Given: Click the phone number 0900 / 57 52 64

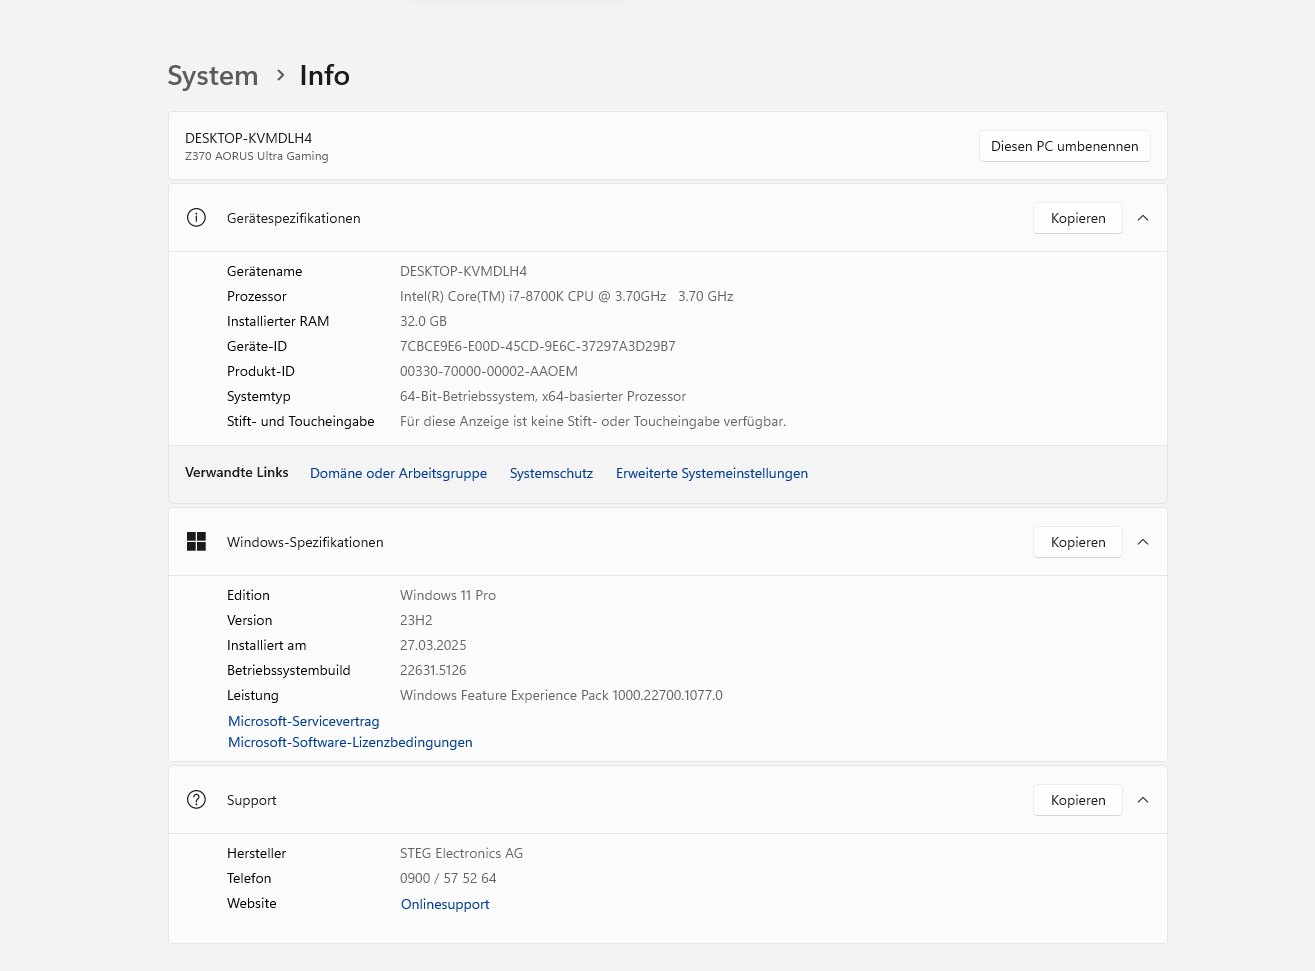Looking at the screenshot, I should tap(448, 878).
